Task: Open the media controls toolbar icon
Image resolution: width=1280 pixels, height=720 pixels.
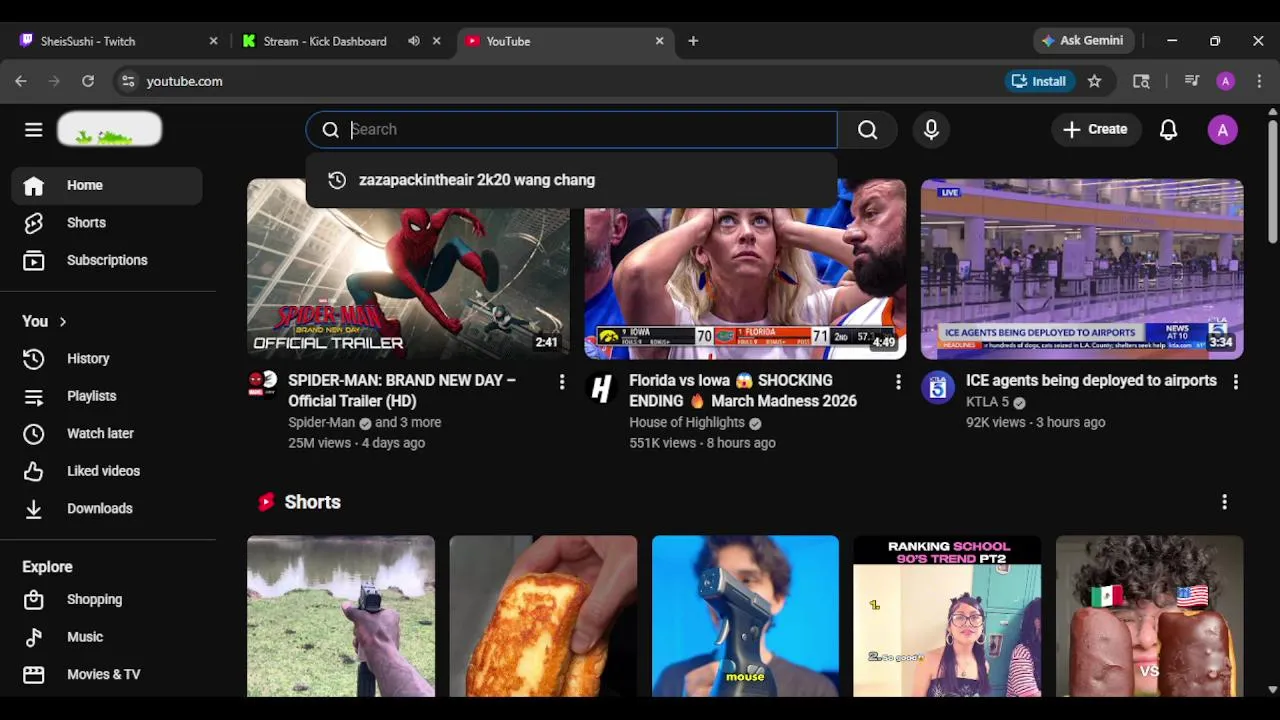Action: tap(1191, 81)
